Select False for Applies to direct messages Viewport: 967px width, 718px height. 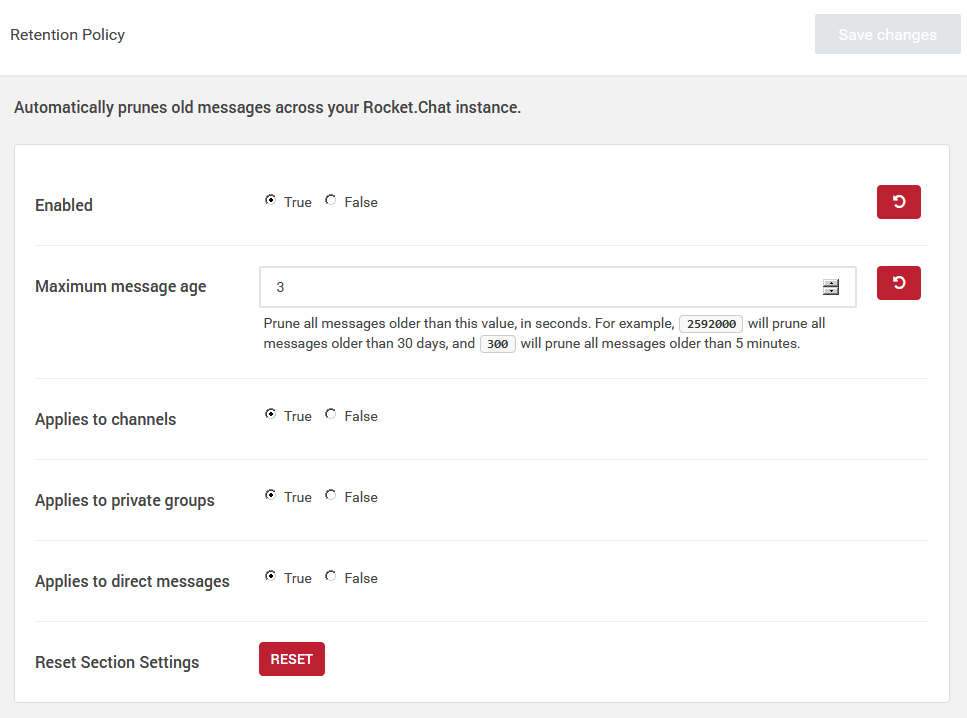tap(331, 576)
